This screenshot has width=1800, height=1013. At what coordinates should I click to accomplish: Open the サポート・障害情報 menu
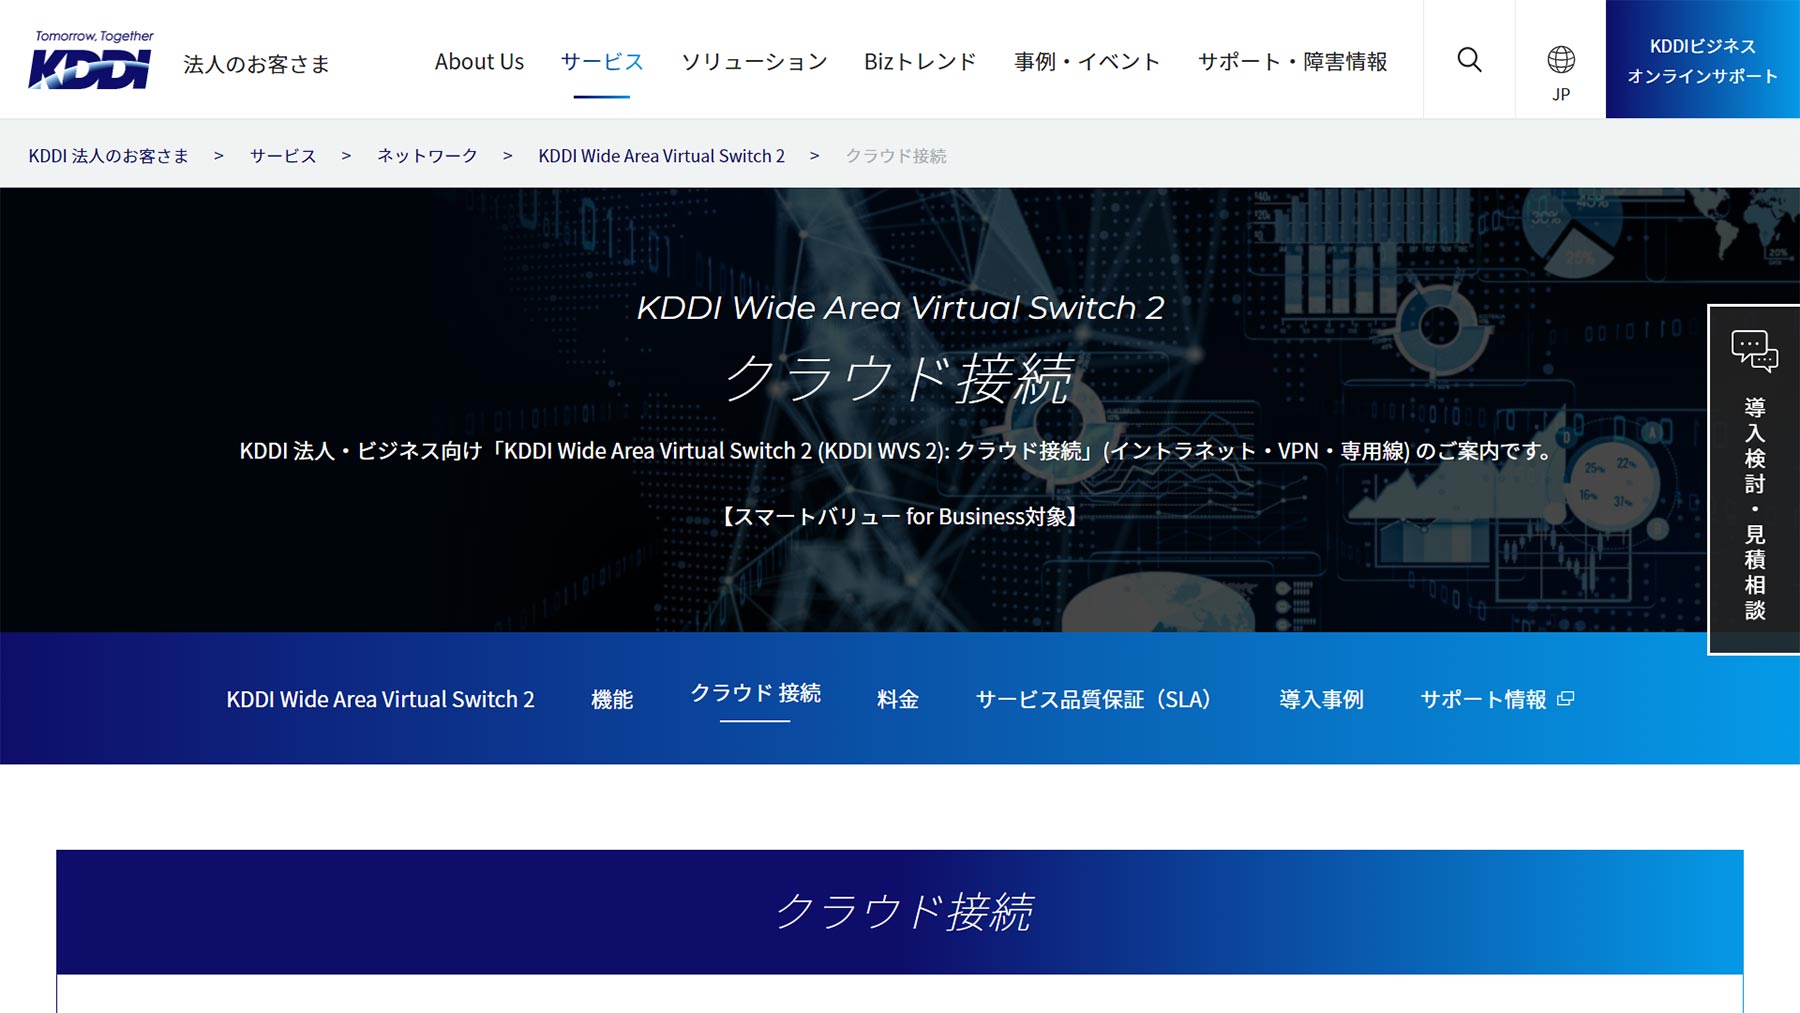click(1293, 62)
